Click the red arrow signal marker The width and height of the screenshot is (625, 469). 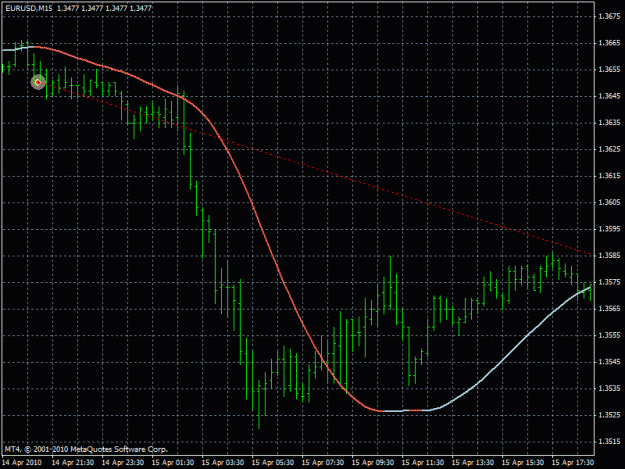coord(38,82)
